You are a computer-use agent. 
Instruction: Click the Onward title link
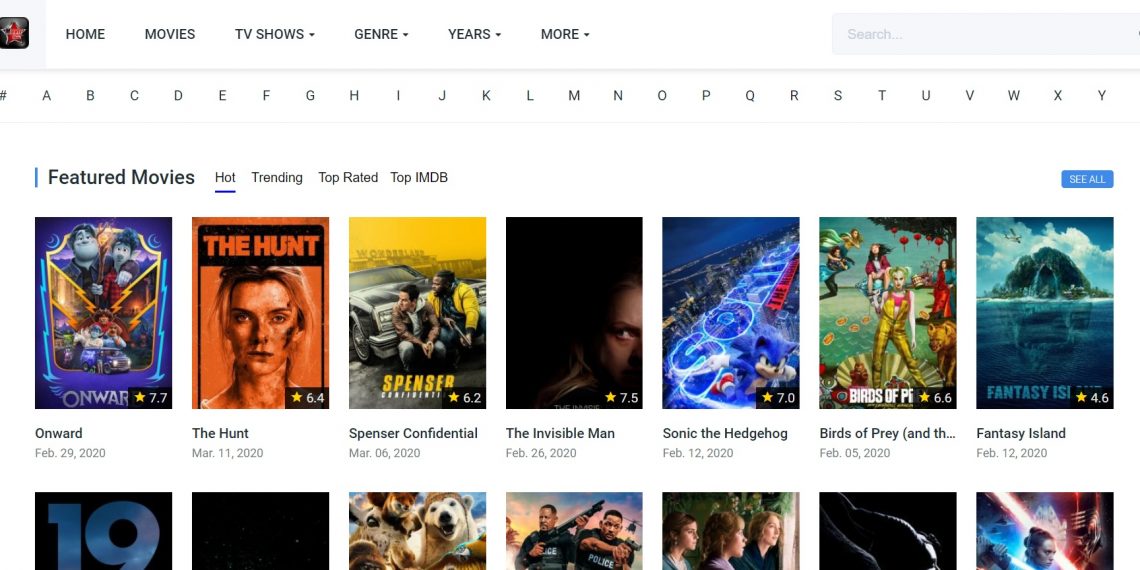tap(59, 433)
